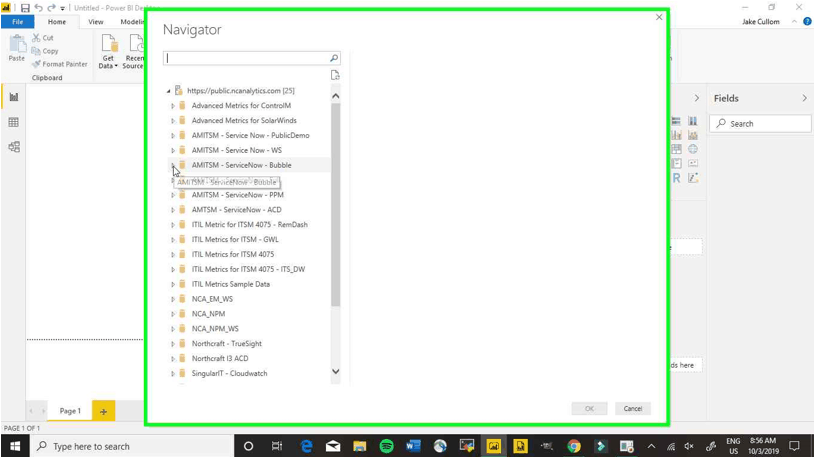Select Northcraft - TrueSight in the list
816x458 pixels.
click(x=228, y=344)
